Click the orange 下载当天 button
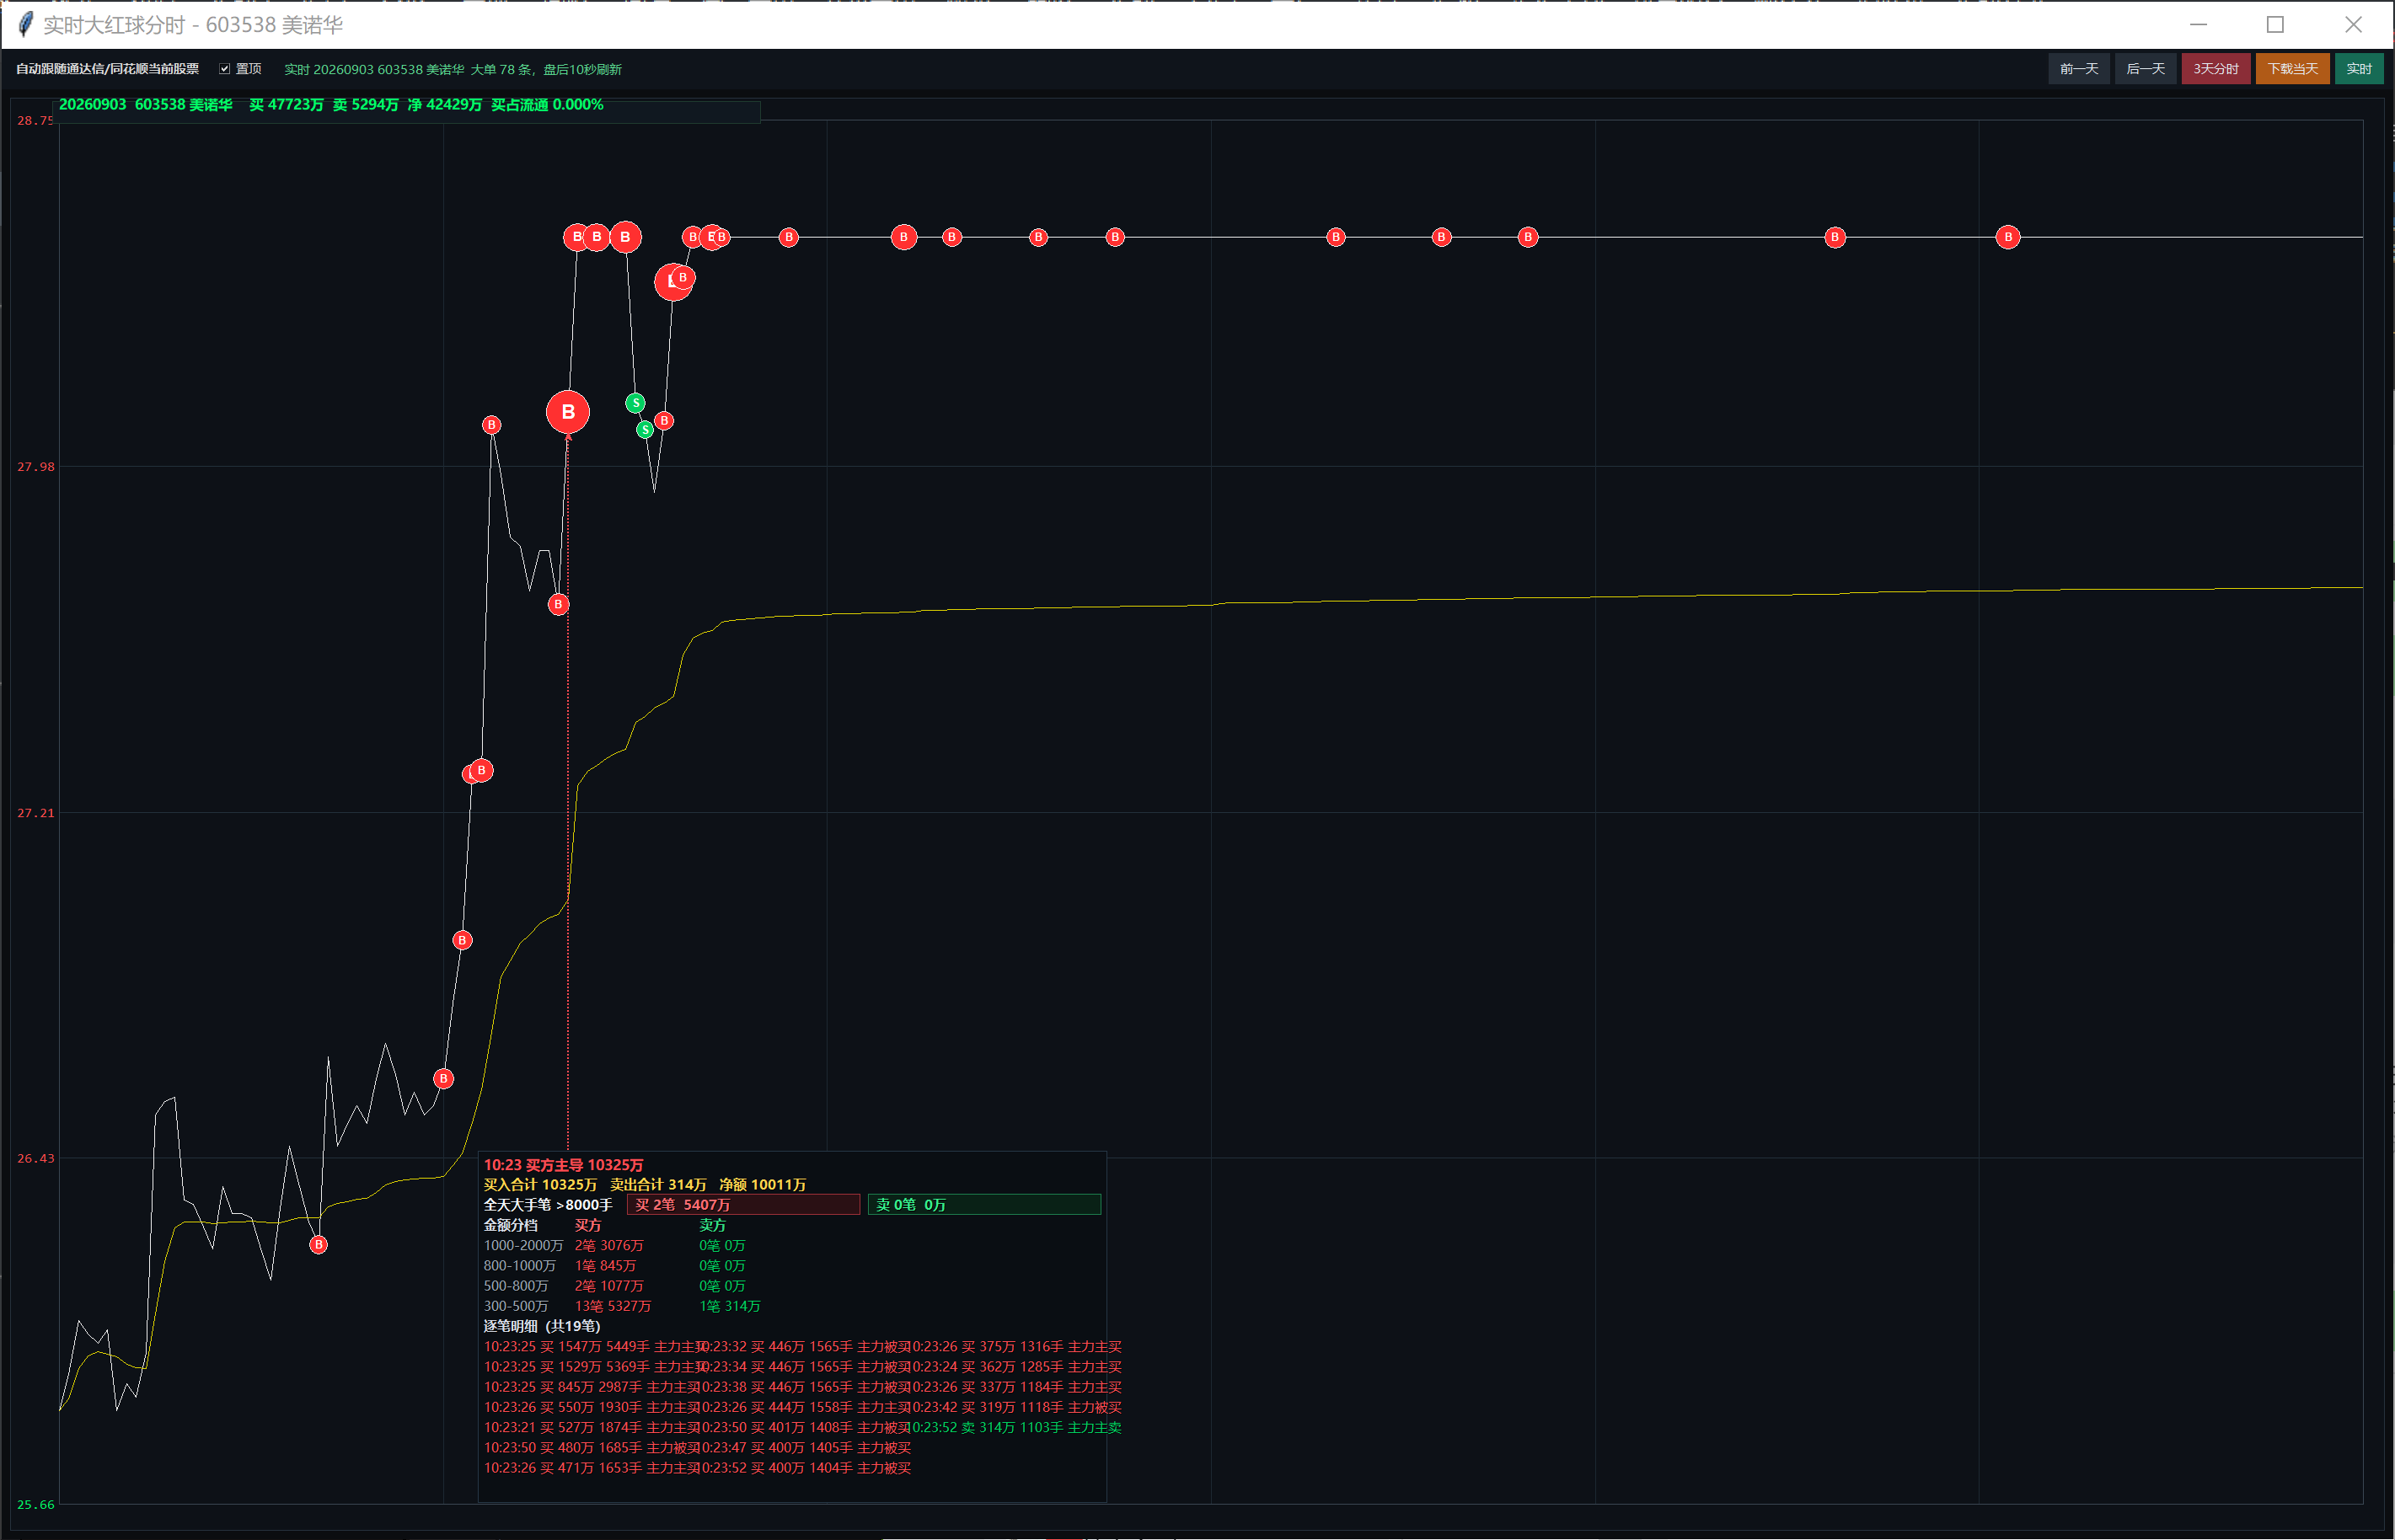Image resolution: width=2395 pixels, height=1540 pixels. tap(2292, 69)
